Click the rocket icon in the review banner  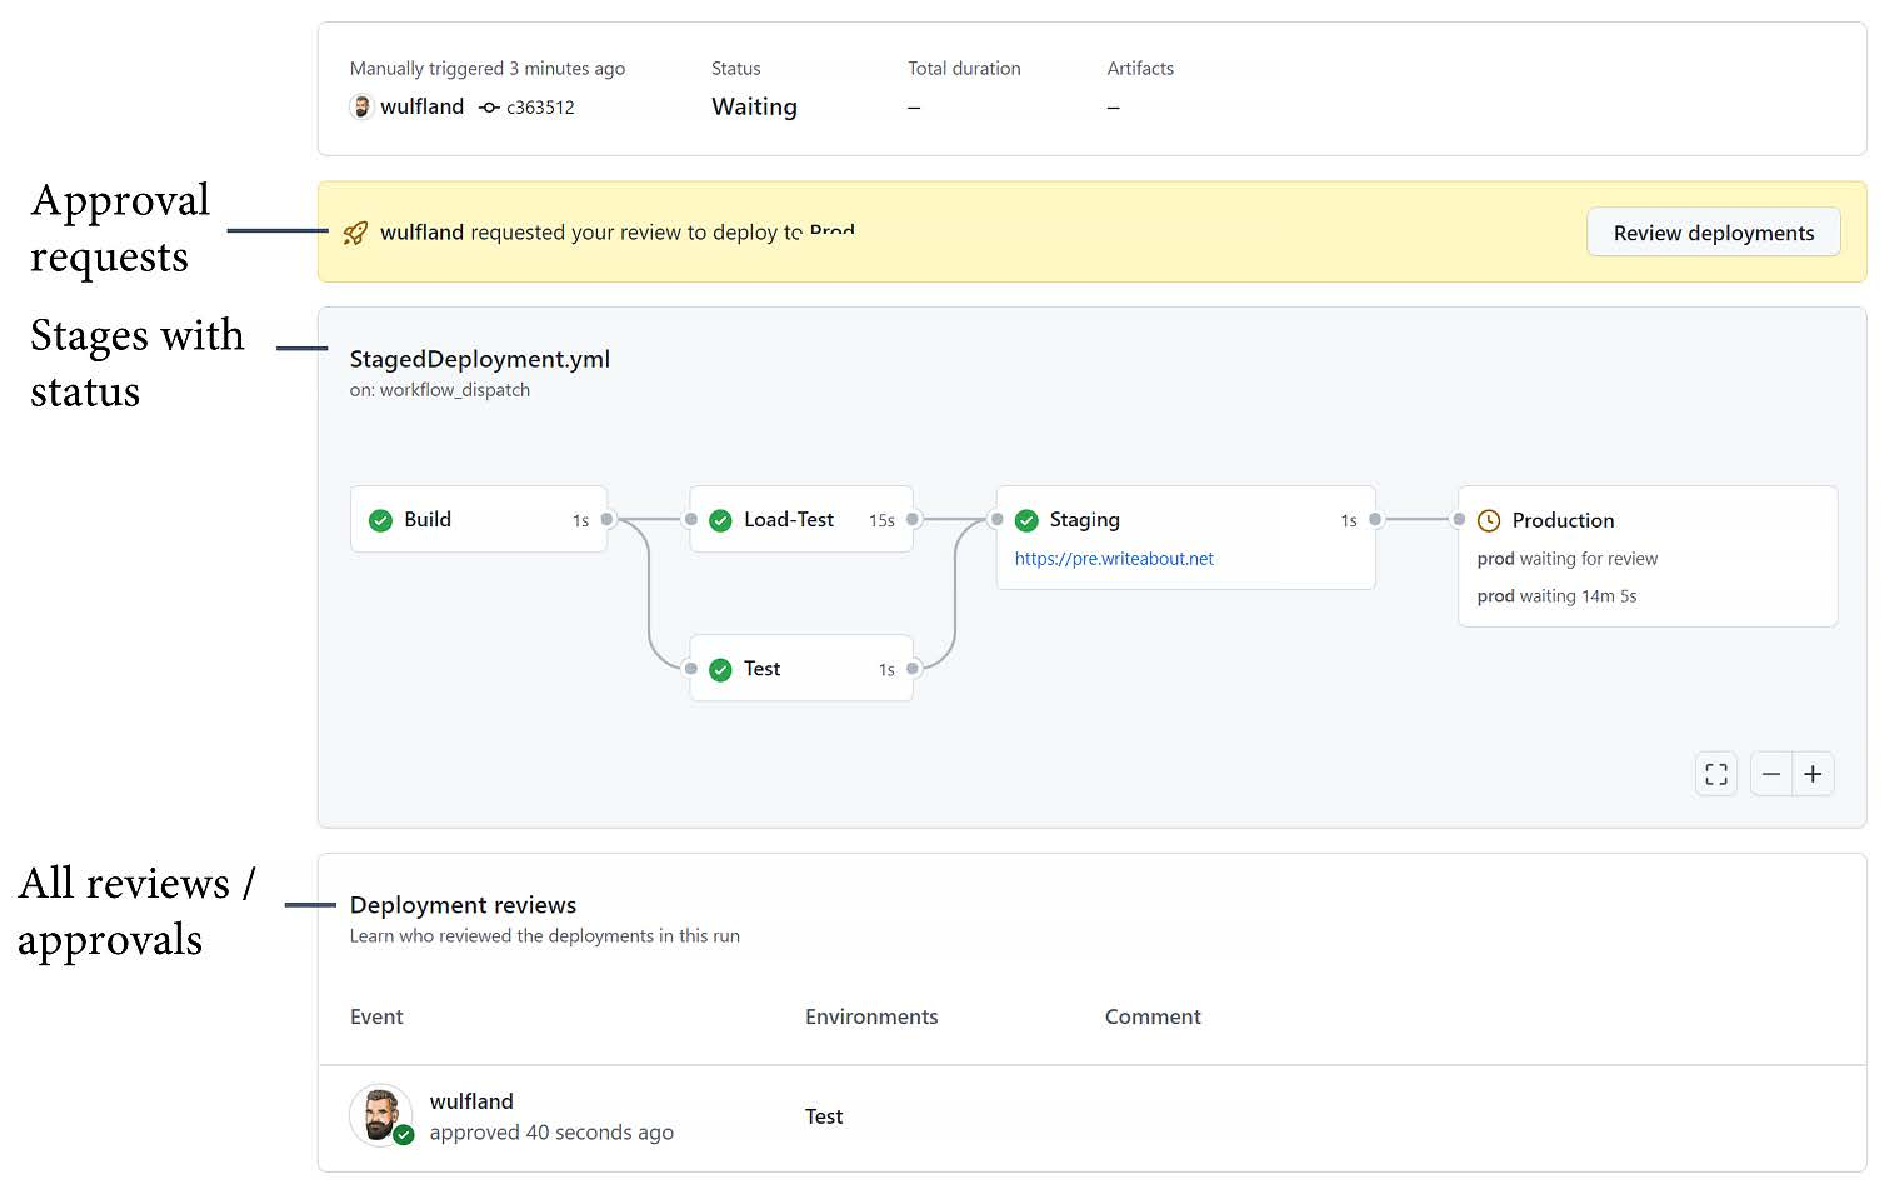pyautogui.click(x=355, y=233)
